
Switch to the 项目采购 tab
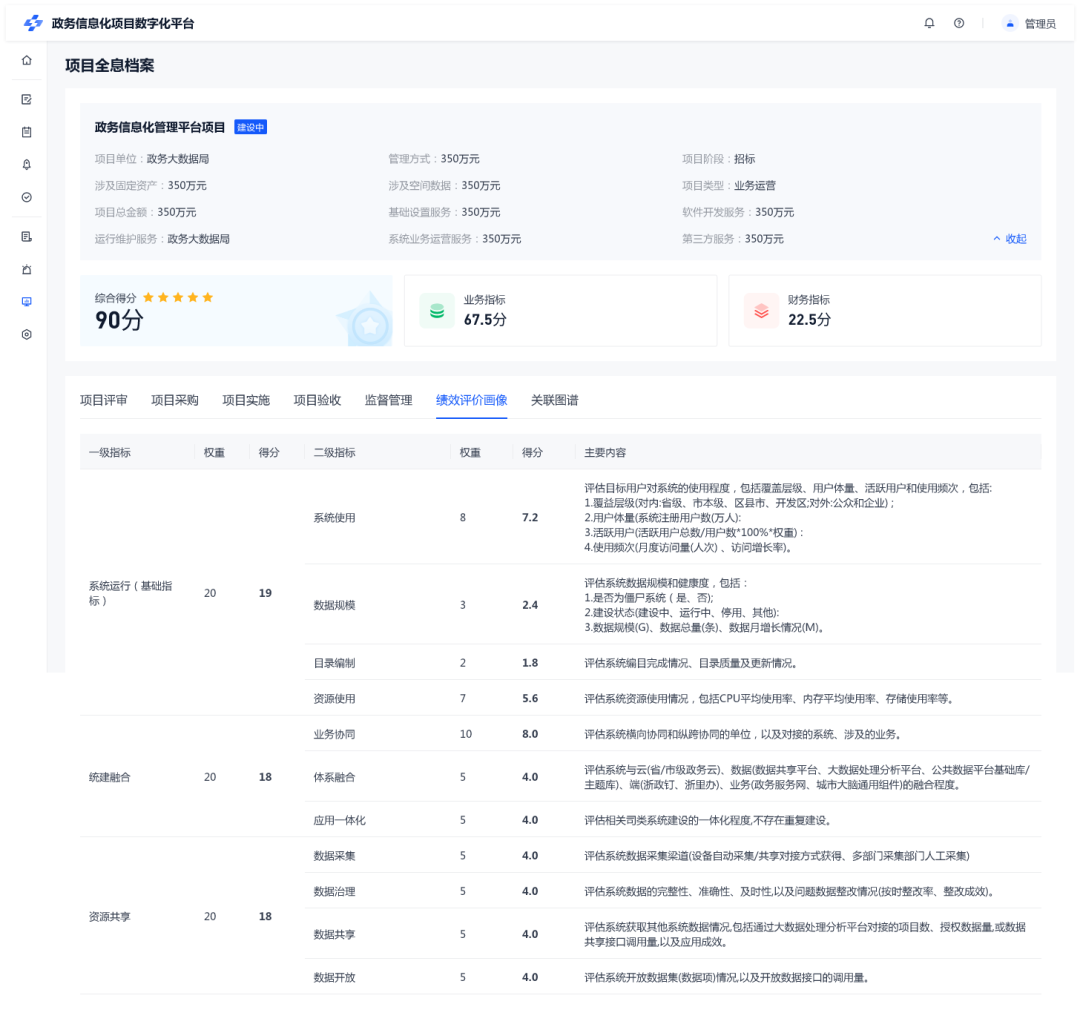point(175,400)
